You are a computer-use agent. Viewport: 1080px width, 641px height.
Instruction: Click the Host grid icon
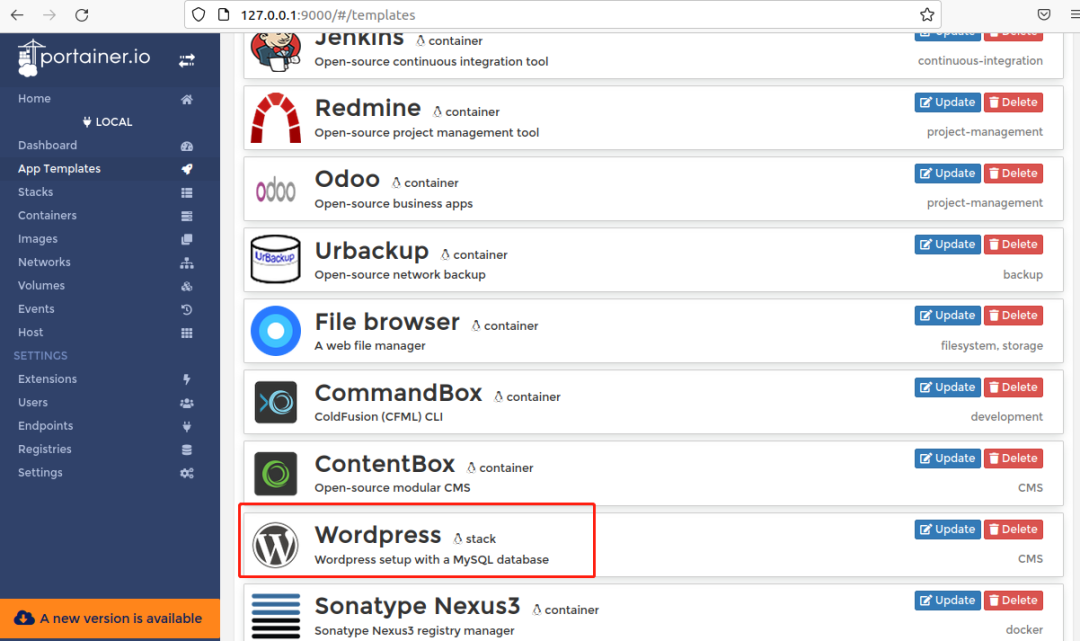coord(187,333)
